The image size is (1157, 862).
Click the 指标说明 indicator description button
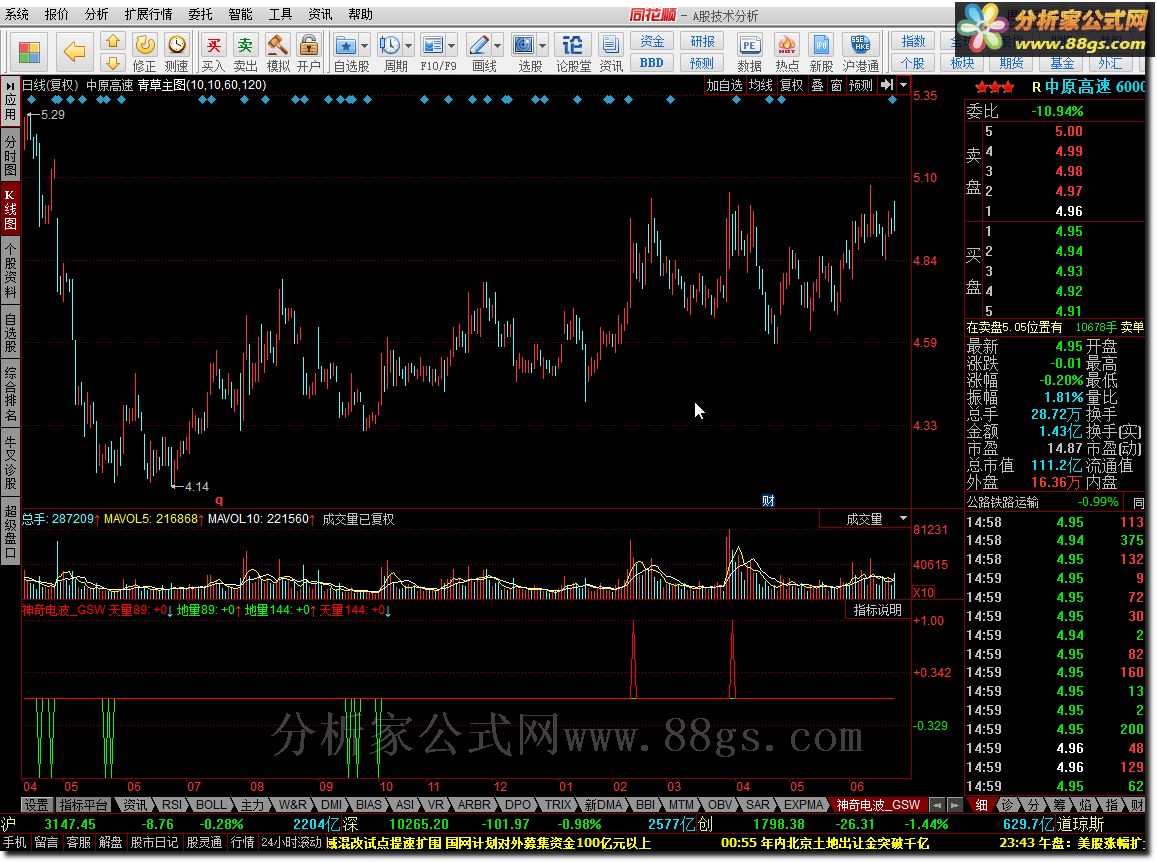[x=877, y=610]
